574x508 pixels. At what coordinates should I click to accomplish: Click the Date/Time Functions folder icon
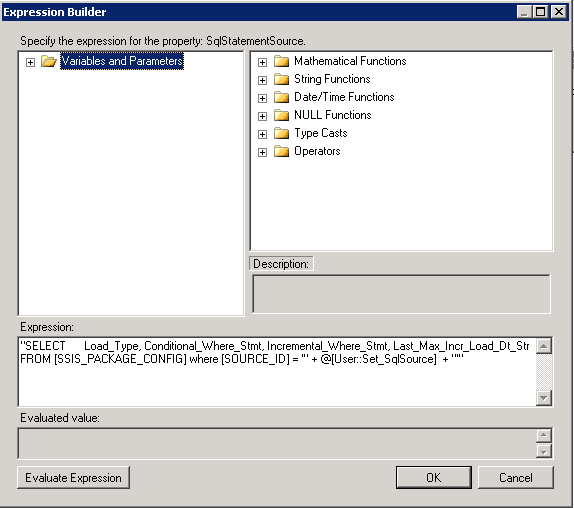[x=281, y=97]
